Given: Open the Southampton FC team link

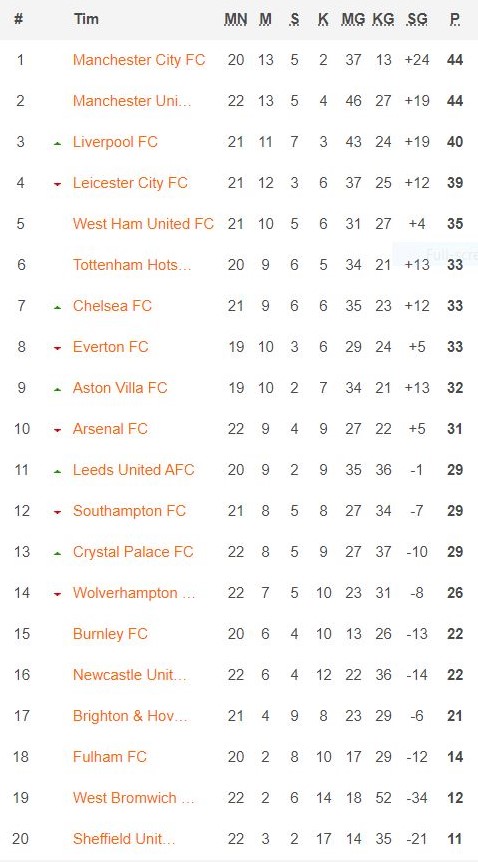Looking at the screenshot, I should coord(129,511).
